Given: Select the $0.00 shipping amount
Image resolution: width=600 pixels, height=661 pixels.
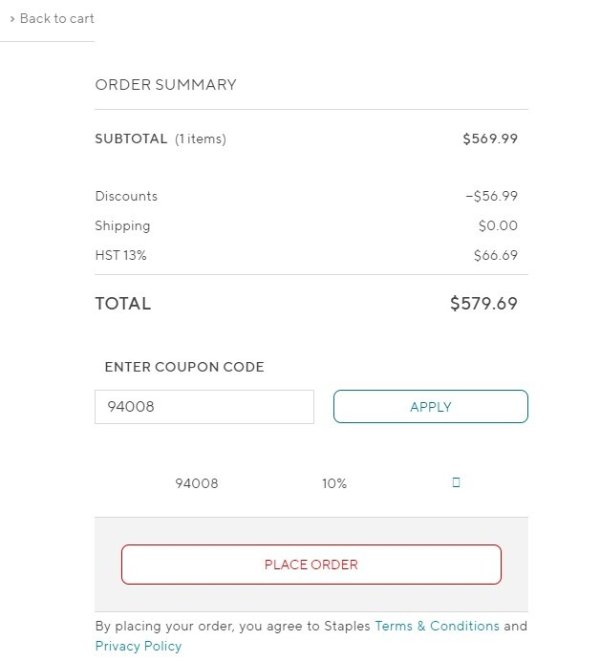Looking at the screenshot, I should pos(498,226).
